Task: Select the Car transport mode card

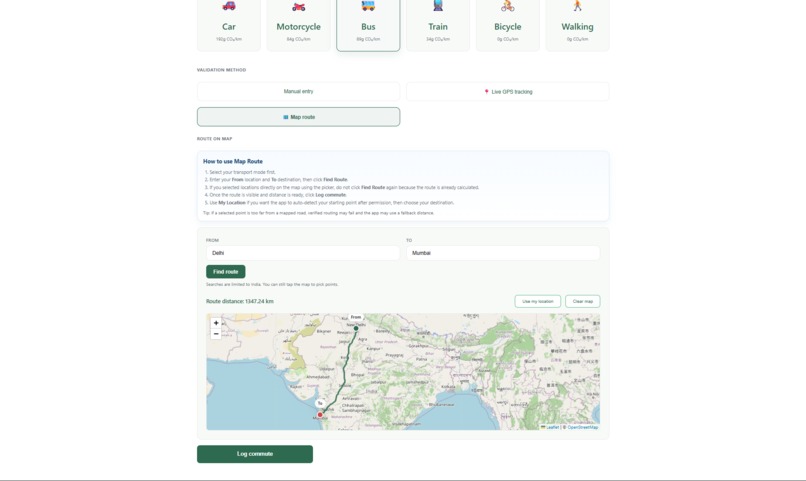Action: pyautogui.click(x=229, y=24)
